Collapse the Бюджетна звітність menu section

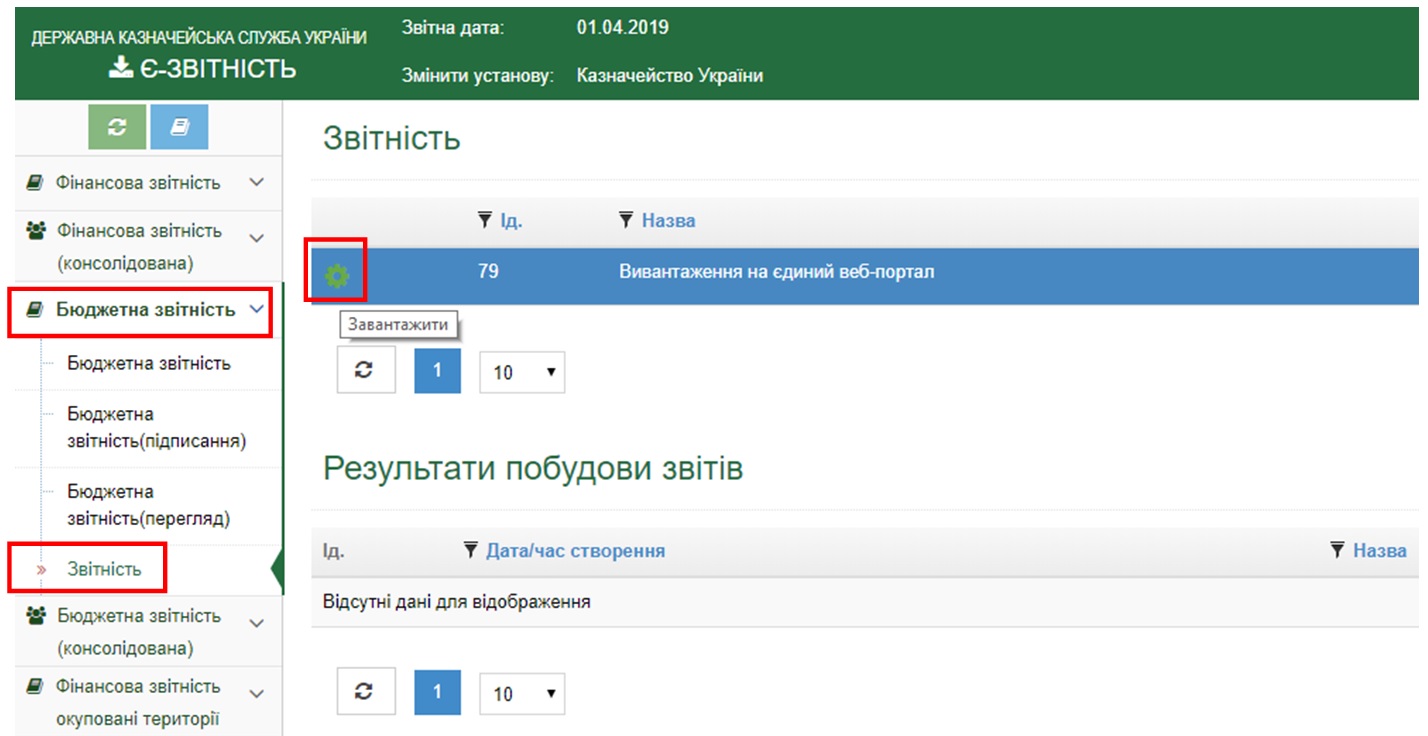point(257,309)
